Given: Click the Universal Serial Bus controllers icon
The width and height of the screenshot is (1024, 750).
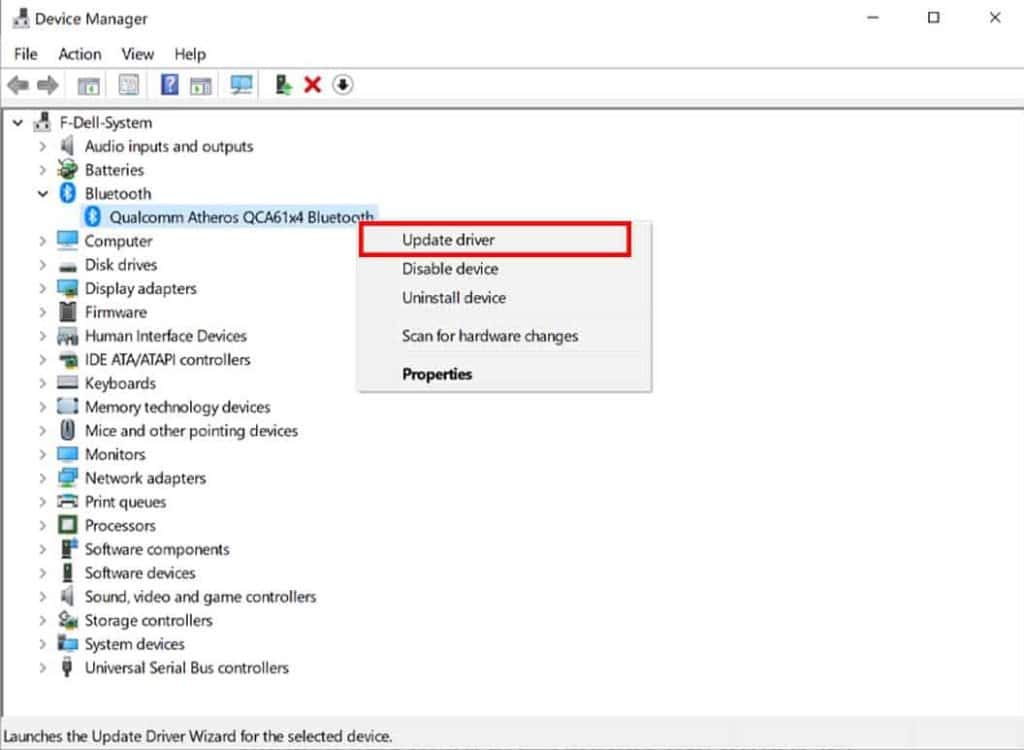Looking at the screenshot, I should [67, 667].
